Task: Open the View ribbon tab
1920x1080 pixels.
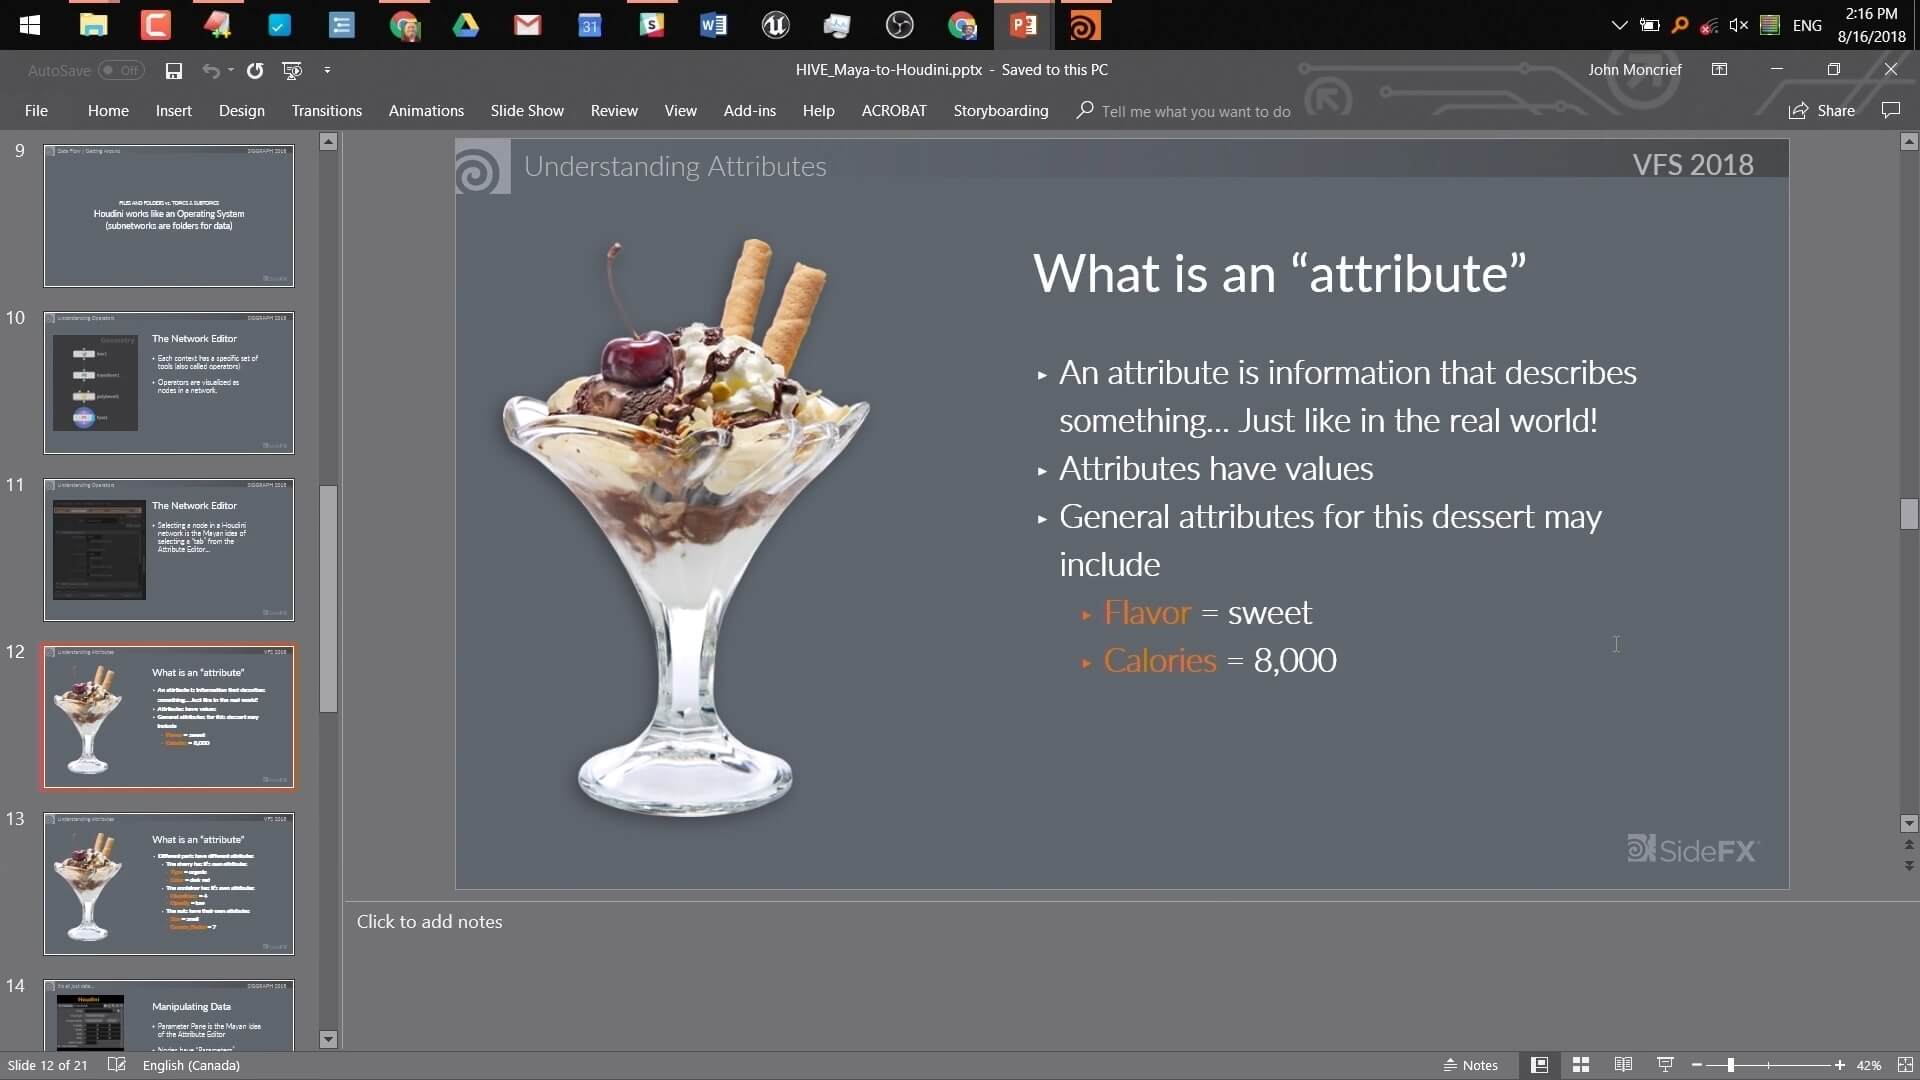Action: point(681,111)
